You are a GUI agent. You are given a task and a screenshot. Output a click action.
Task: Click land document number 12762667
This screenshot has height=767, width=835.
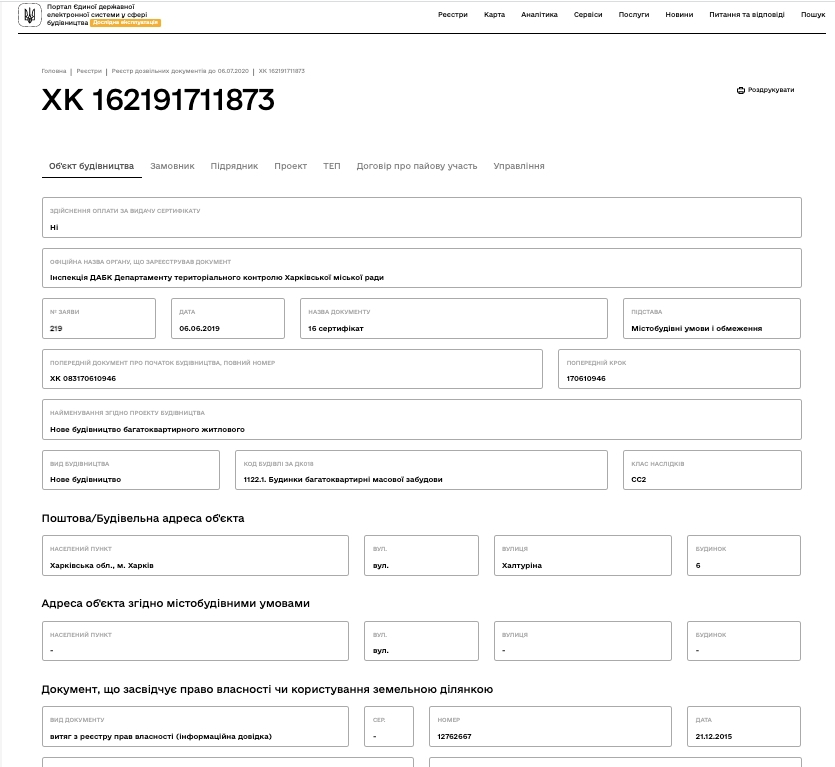454,737
